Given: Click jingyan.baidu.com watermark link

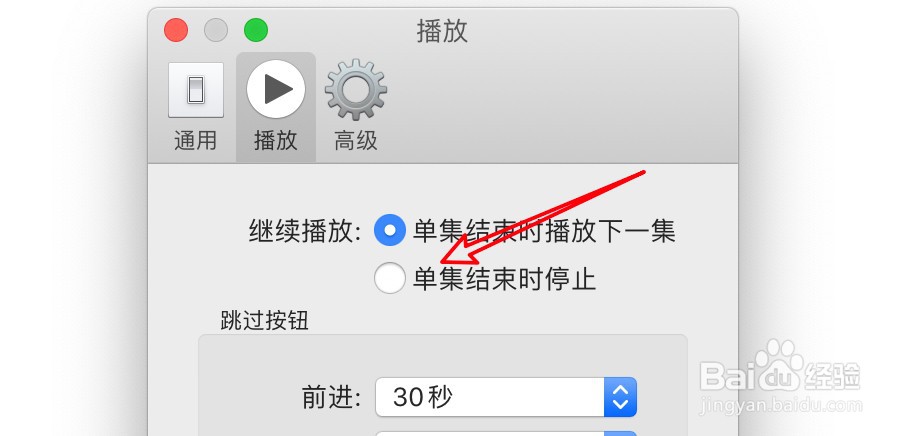Looking at the screenshot, I should pos(781,405).
